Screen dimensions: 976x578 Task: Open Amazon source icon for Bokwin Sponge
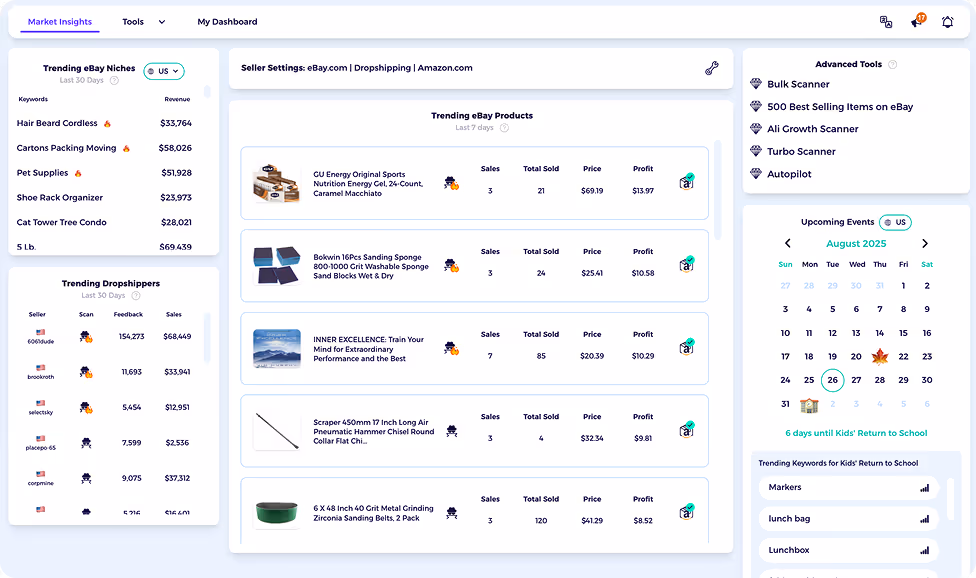[x=687, y=264]
